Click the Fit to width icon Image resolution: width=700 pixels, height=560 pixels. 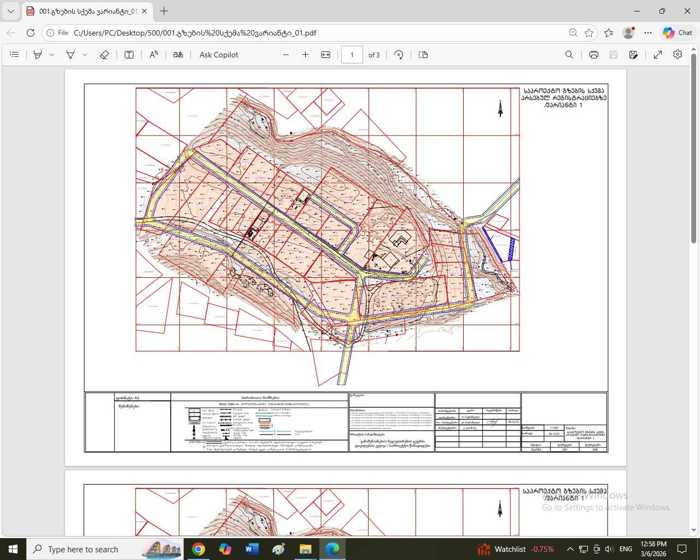[x=326, y=55]
